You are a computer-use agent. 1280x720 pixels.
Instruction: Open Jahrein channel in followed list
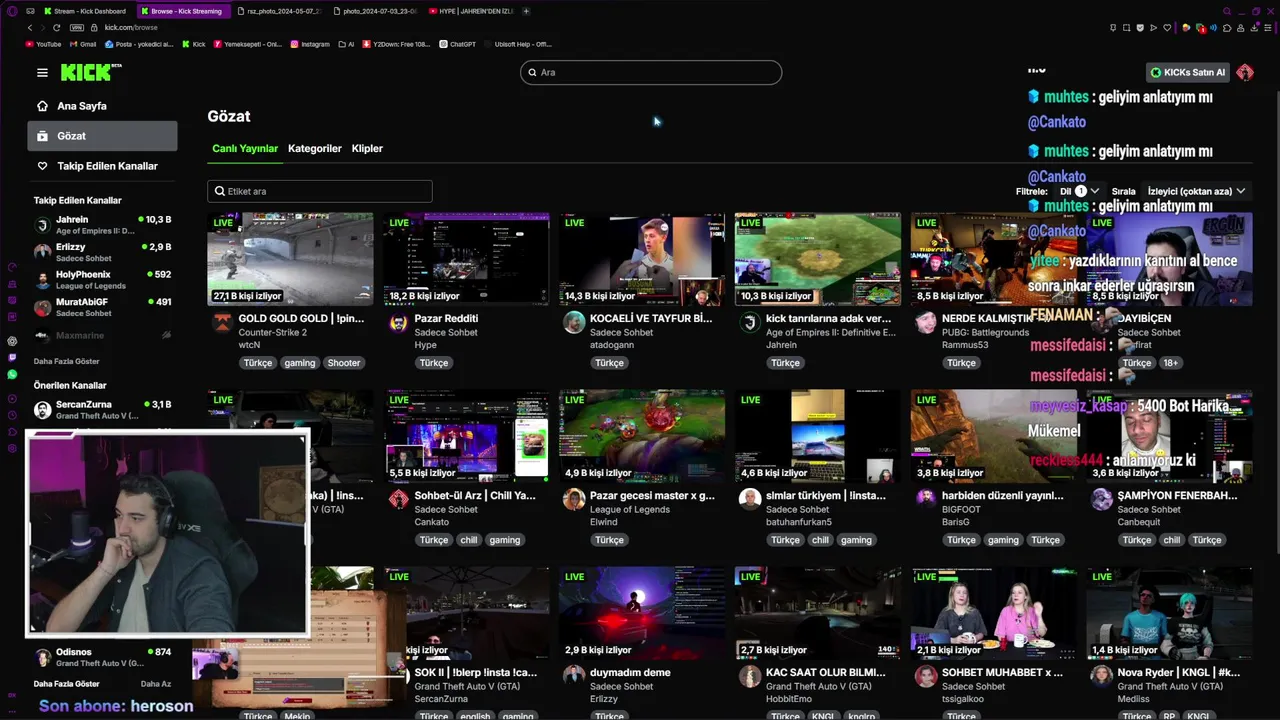(102, 225)
